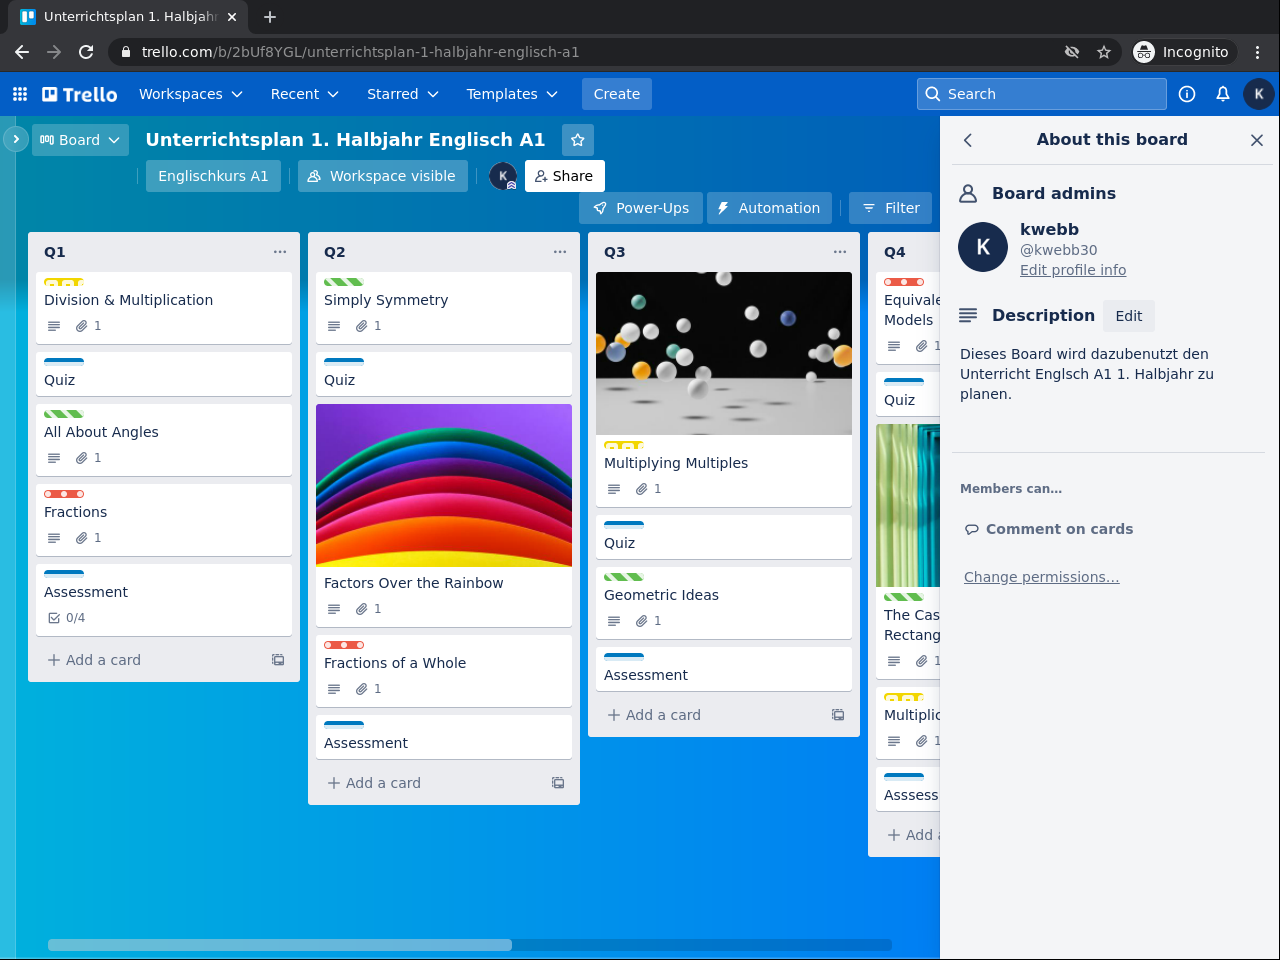Open the account avatar menu in header
Screen dimensions: 1280x960
click(1259, 94)
